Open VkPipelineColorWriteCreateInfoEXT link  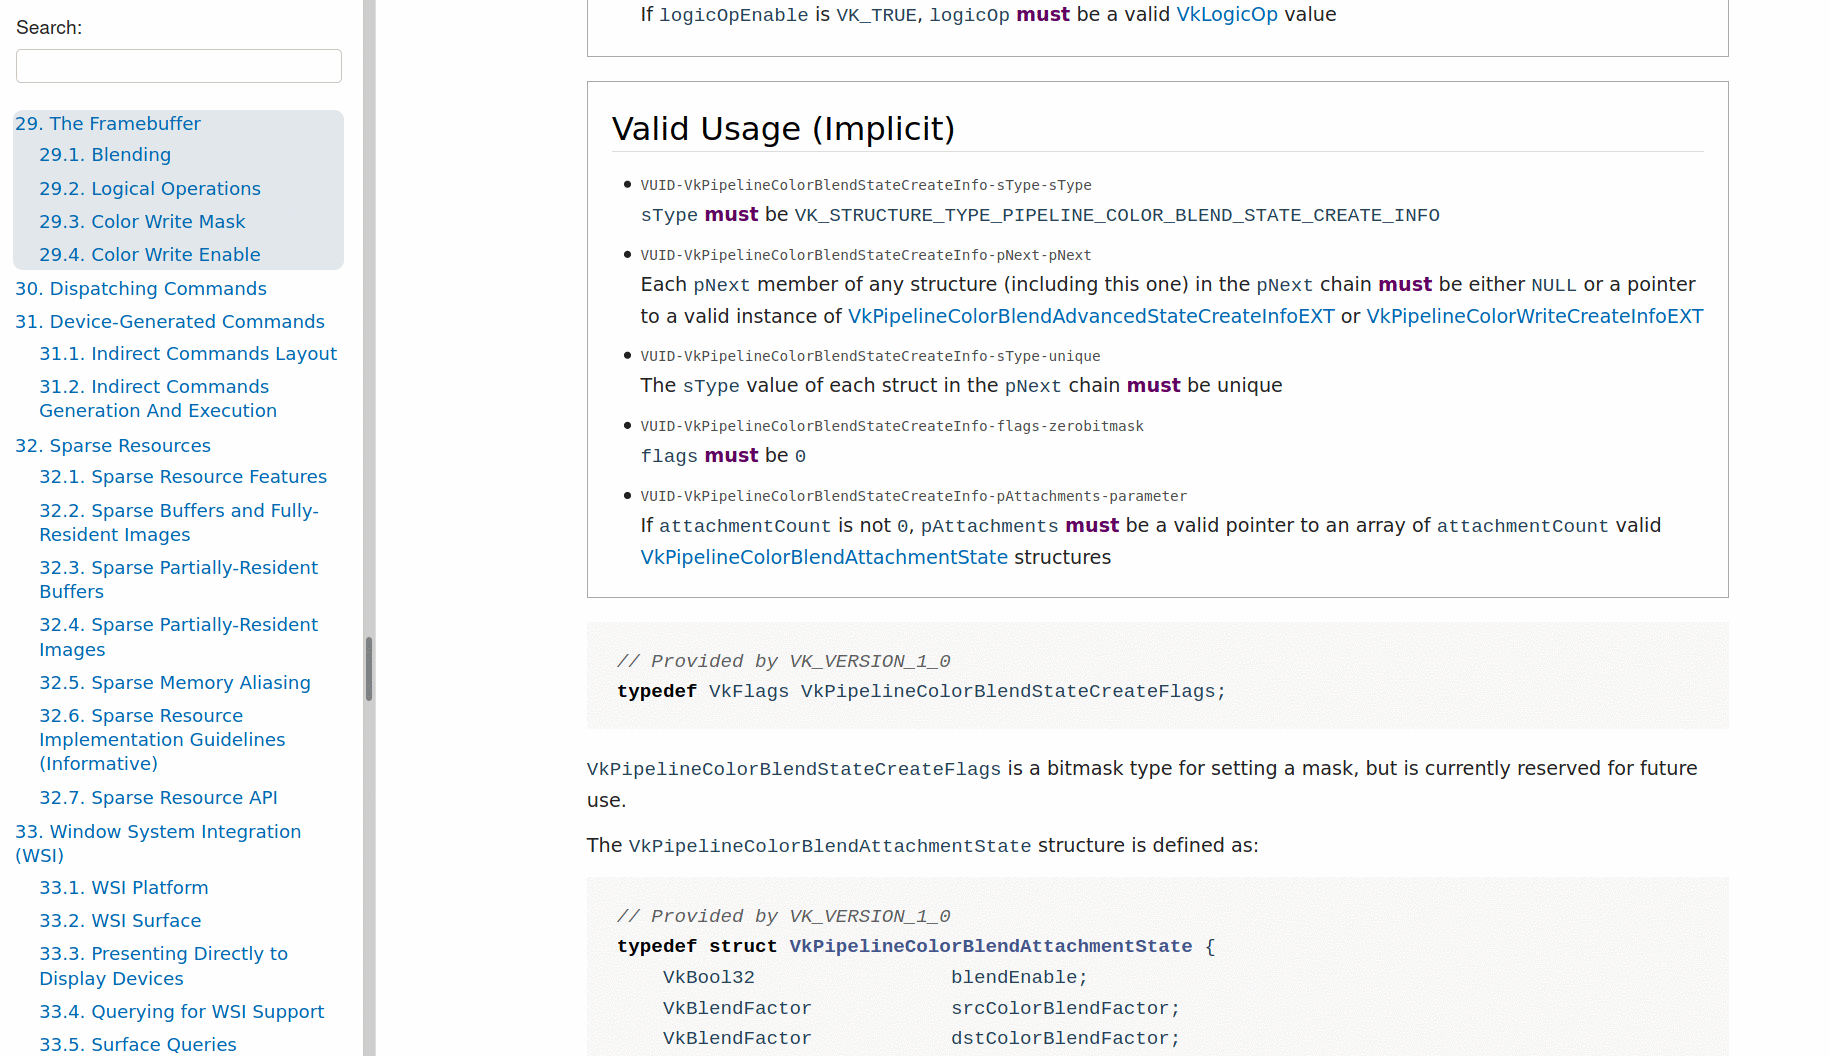coord(1534,316)
